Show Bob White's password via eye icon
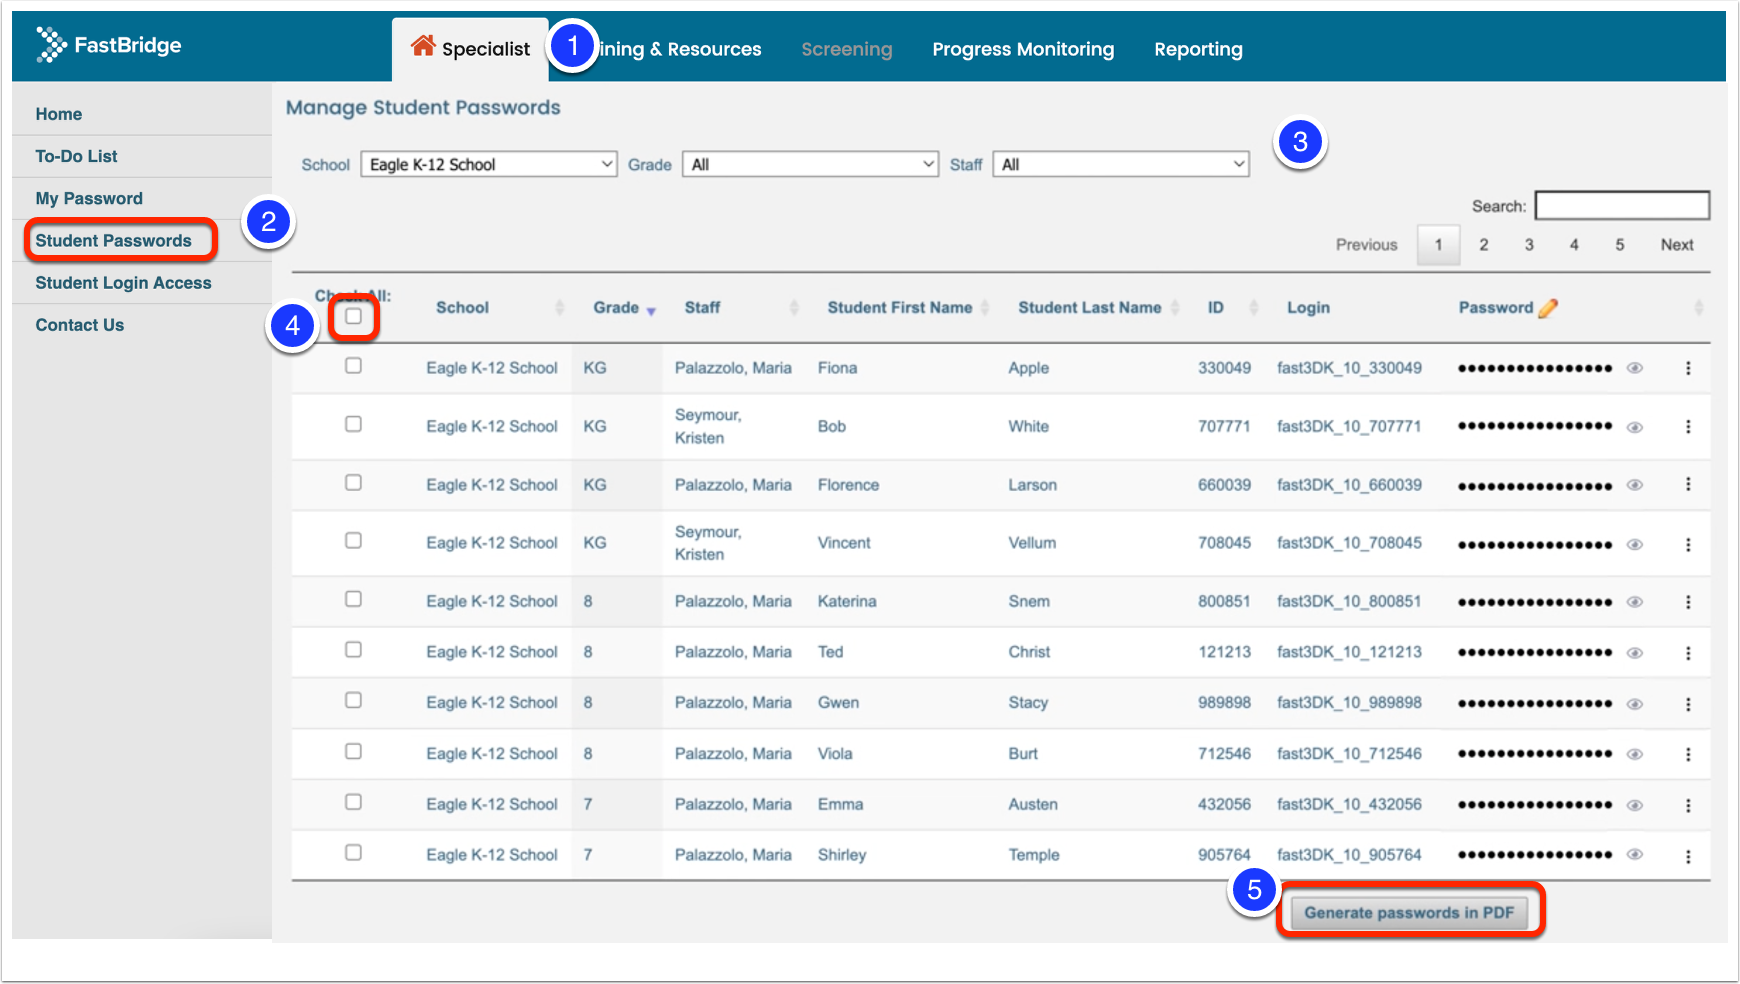The width and height of the screenshot is (1740, 984). pyautogui.click(x=1635, y=427)
